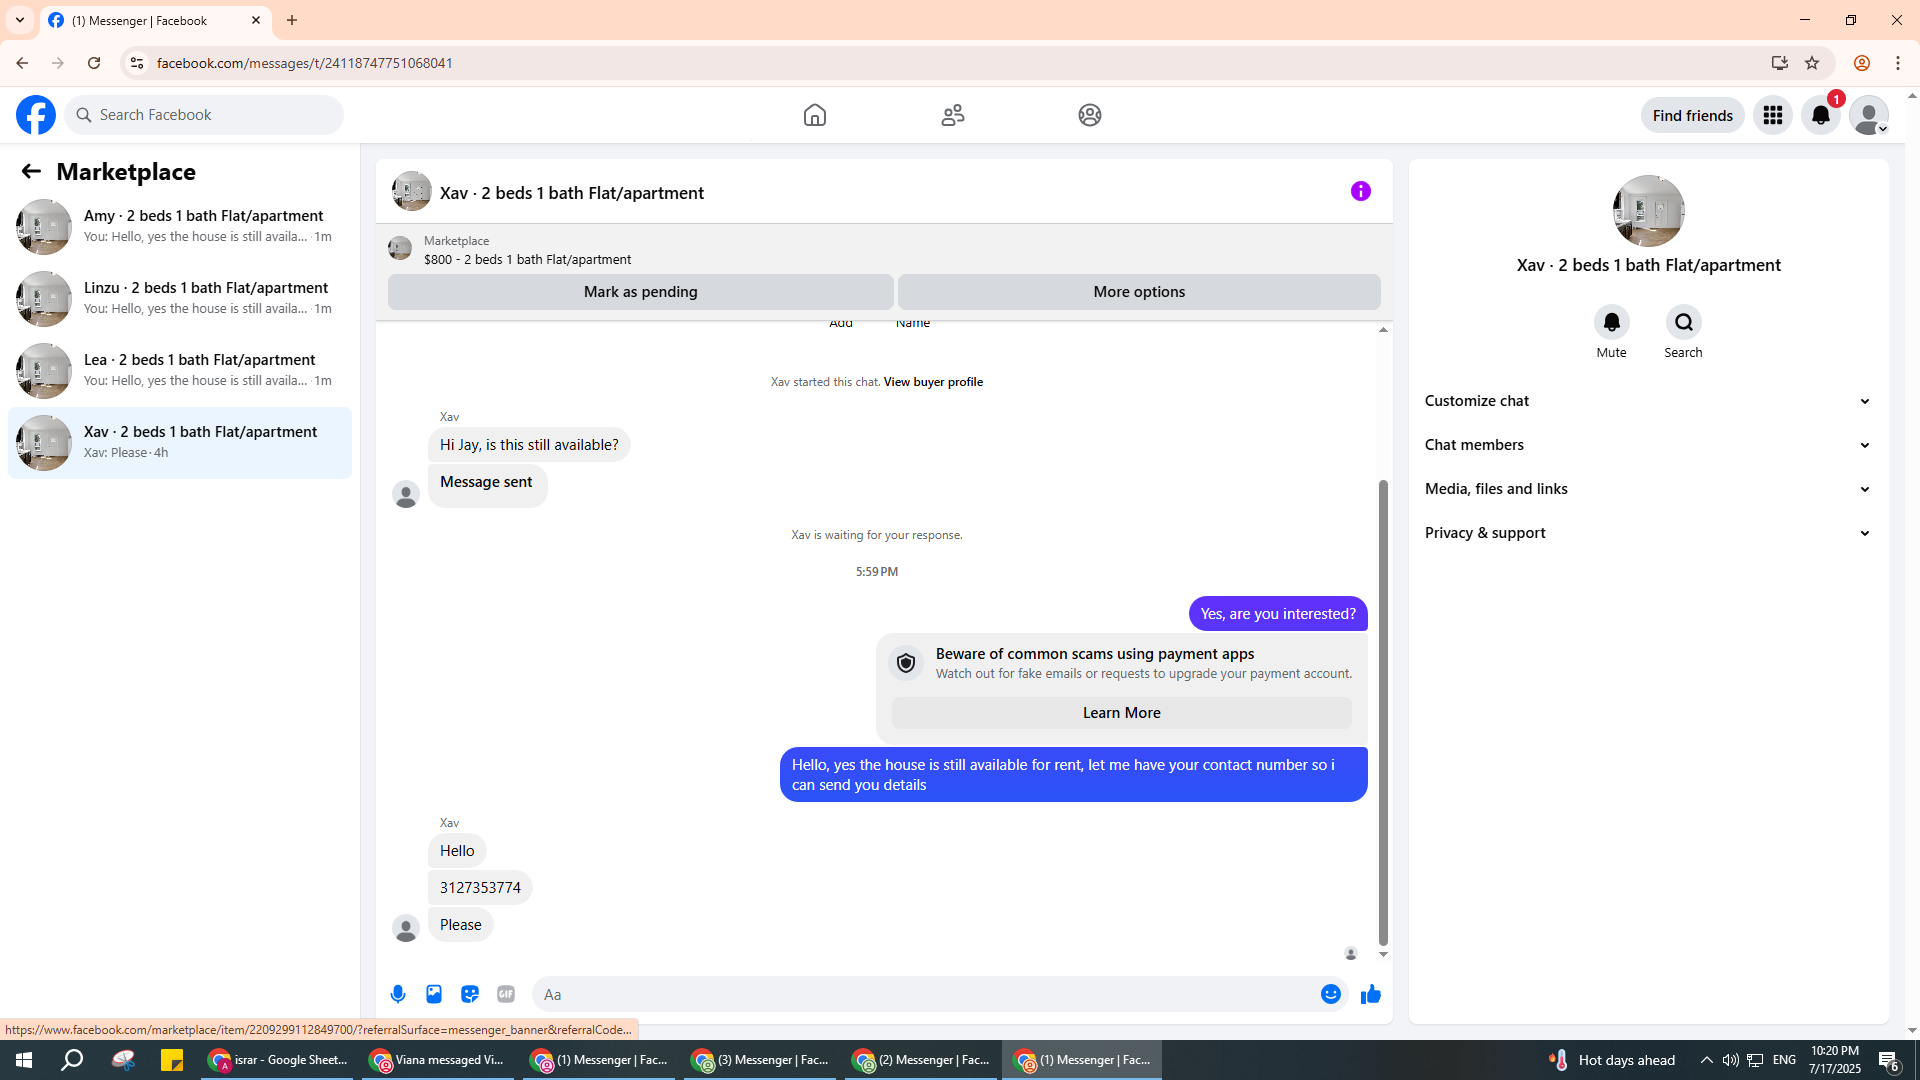Choose a GIF
1920x1080 pixels.
pyautogui.click(x=506, y=994)
